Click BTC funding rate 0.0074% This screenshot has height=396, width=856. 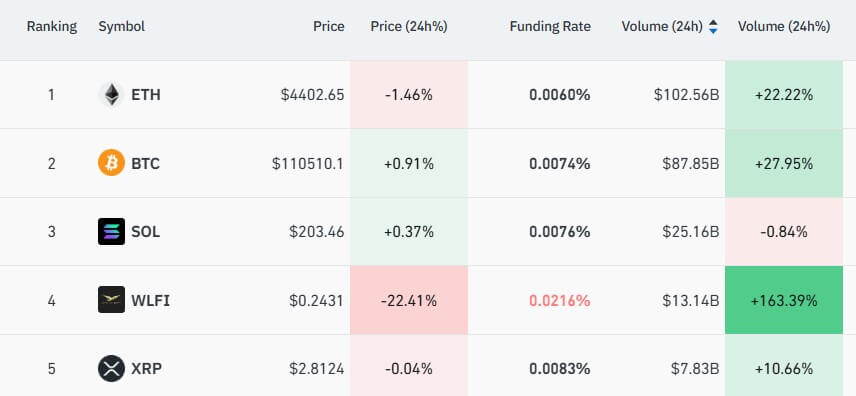click(560, 163)
